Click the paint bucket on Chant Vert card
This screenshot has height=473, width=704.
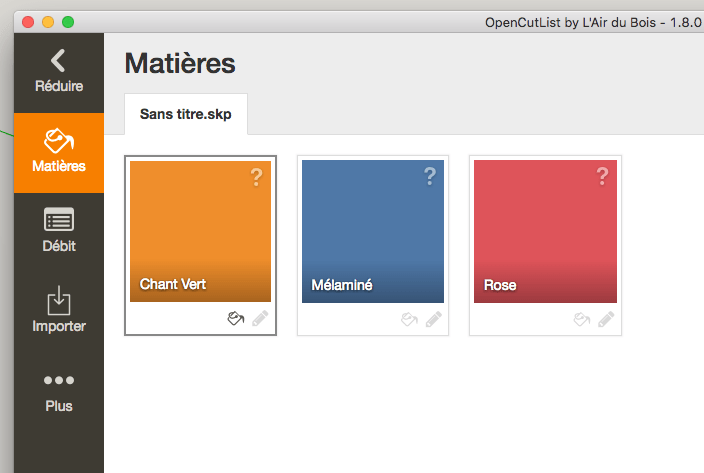click(x=236, y=319)
